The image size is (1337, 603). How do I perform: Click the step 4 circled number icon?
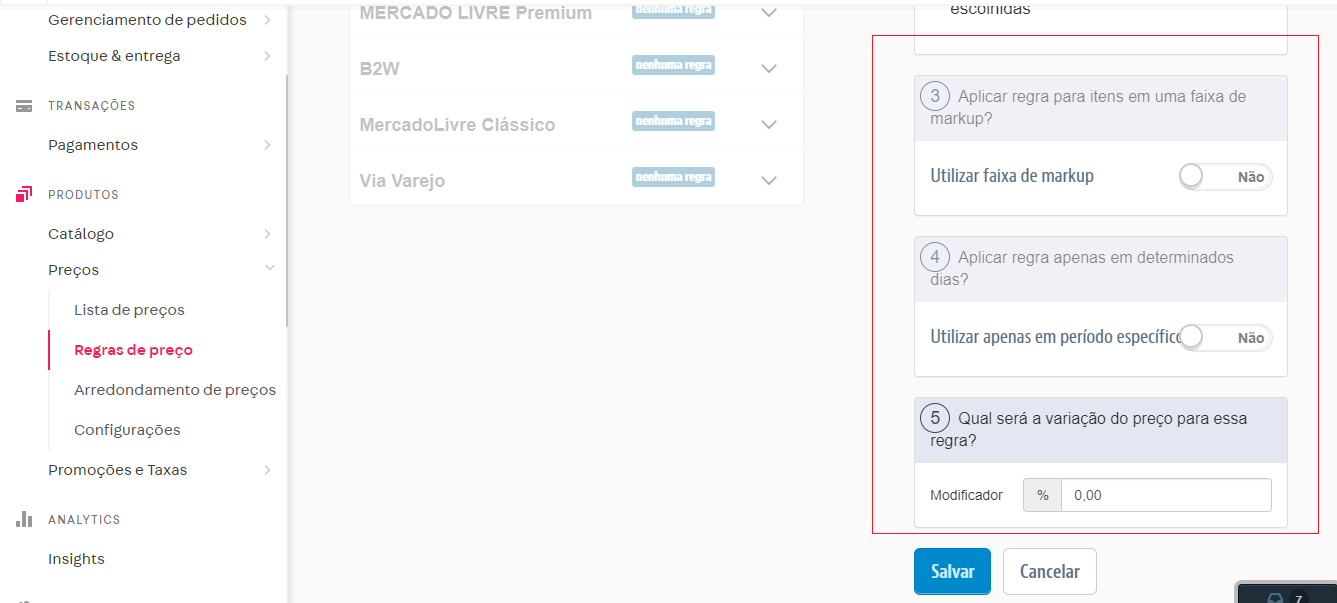(x=934, y=258)
